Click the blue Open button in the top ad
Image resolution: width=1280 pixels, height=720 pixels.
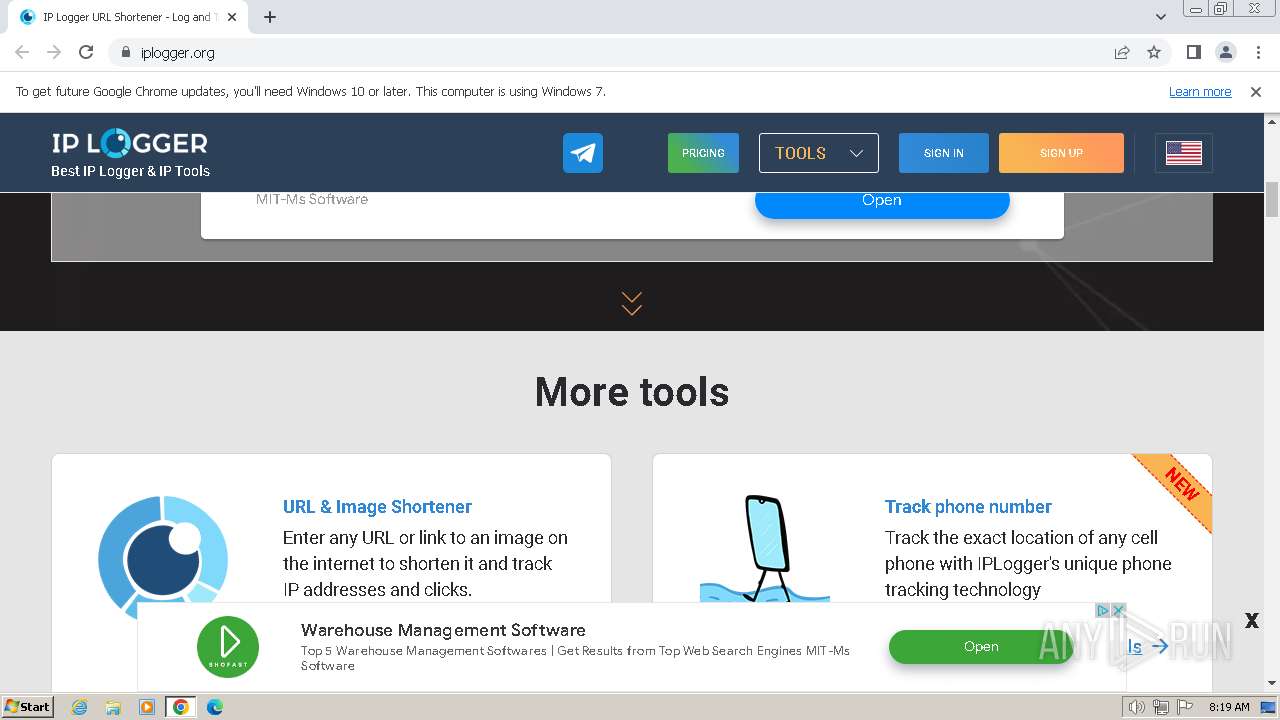coord(882,202)
